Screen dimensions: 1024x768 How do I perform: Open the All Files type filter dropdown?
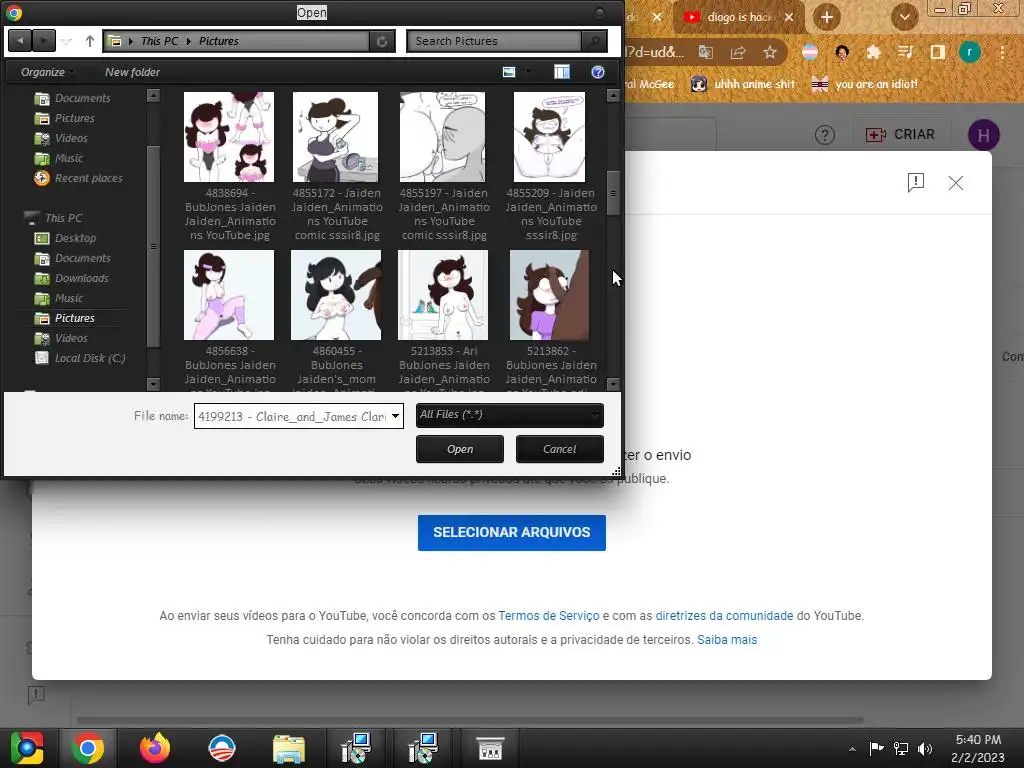(509, 415)
